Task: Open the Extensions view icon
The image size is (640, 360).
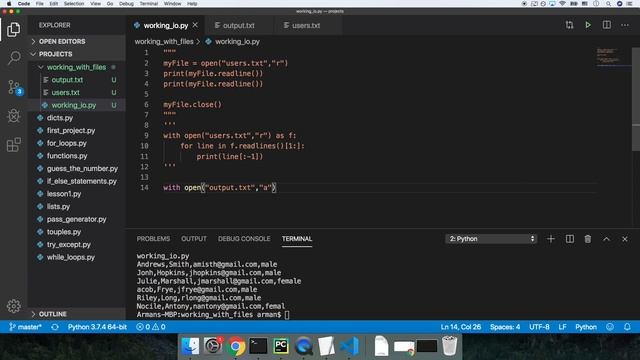Action: 13,144
